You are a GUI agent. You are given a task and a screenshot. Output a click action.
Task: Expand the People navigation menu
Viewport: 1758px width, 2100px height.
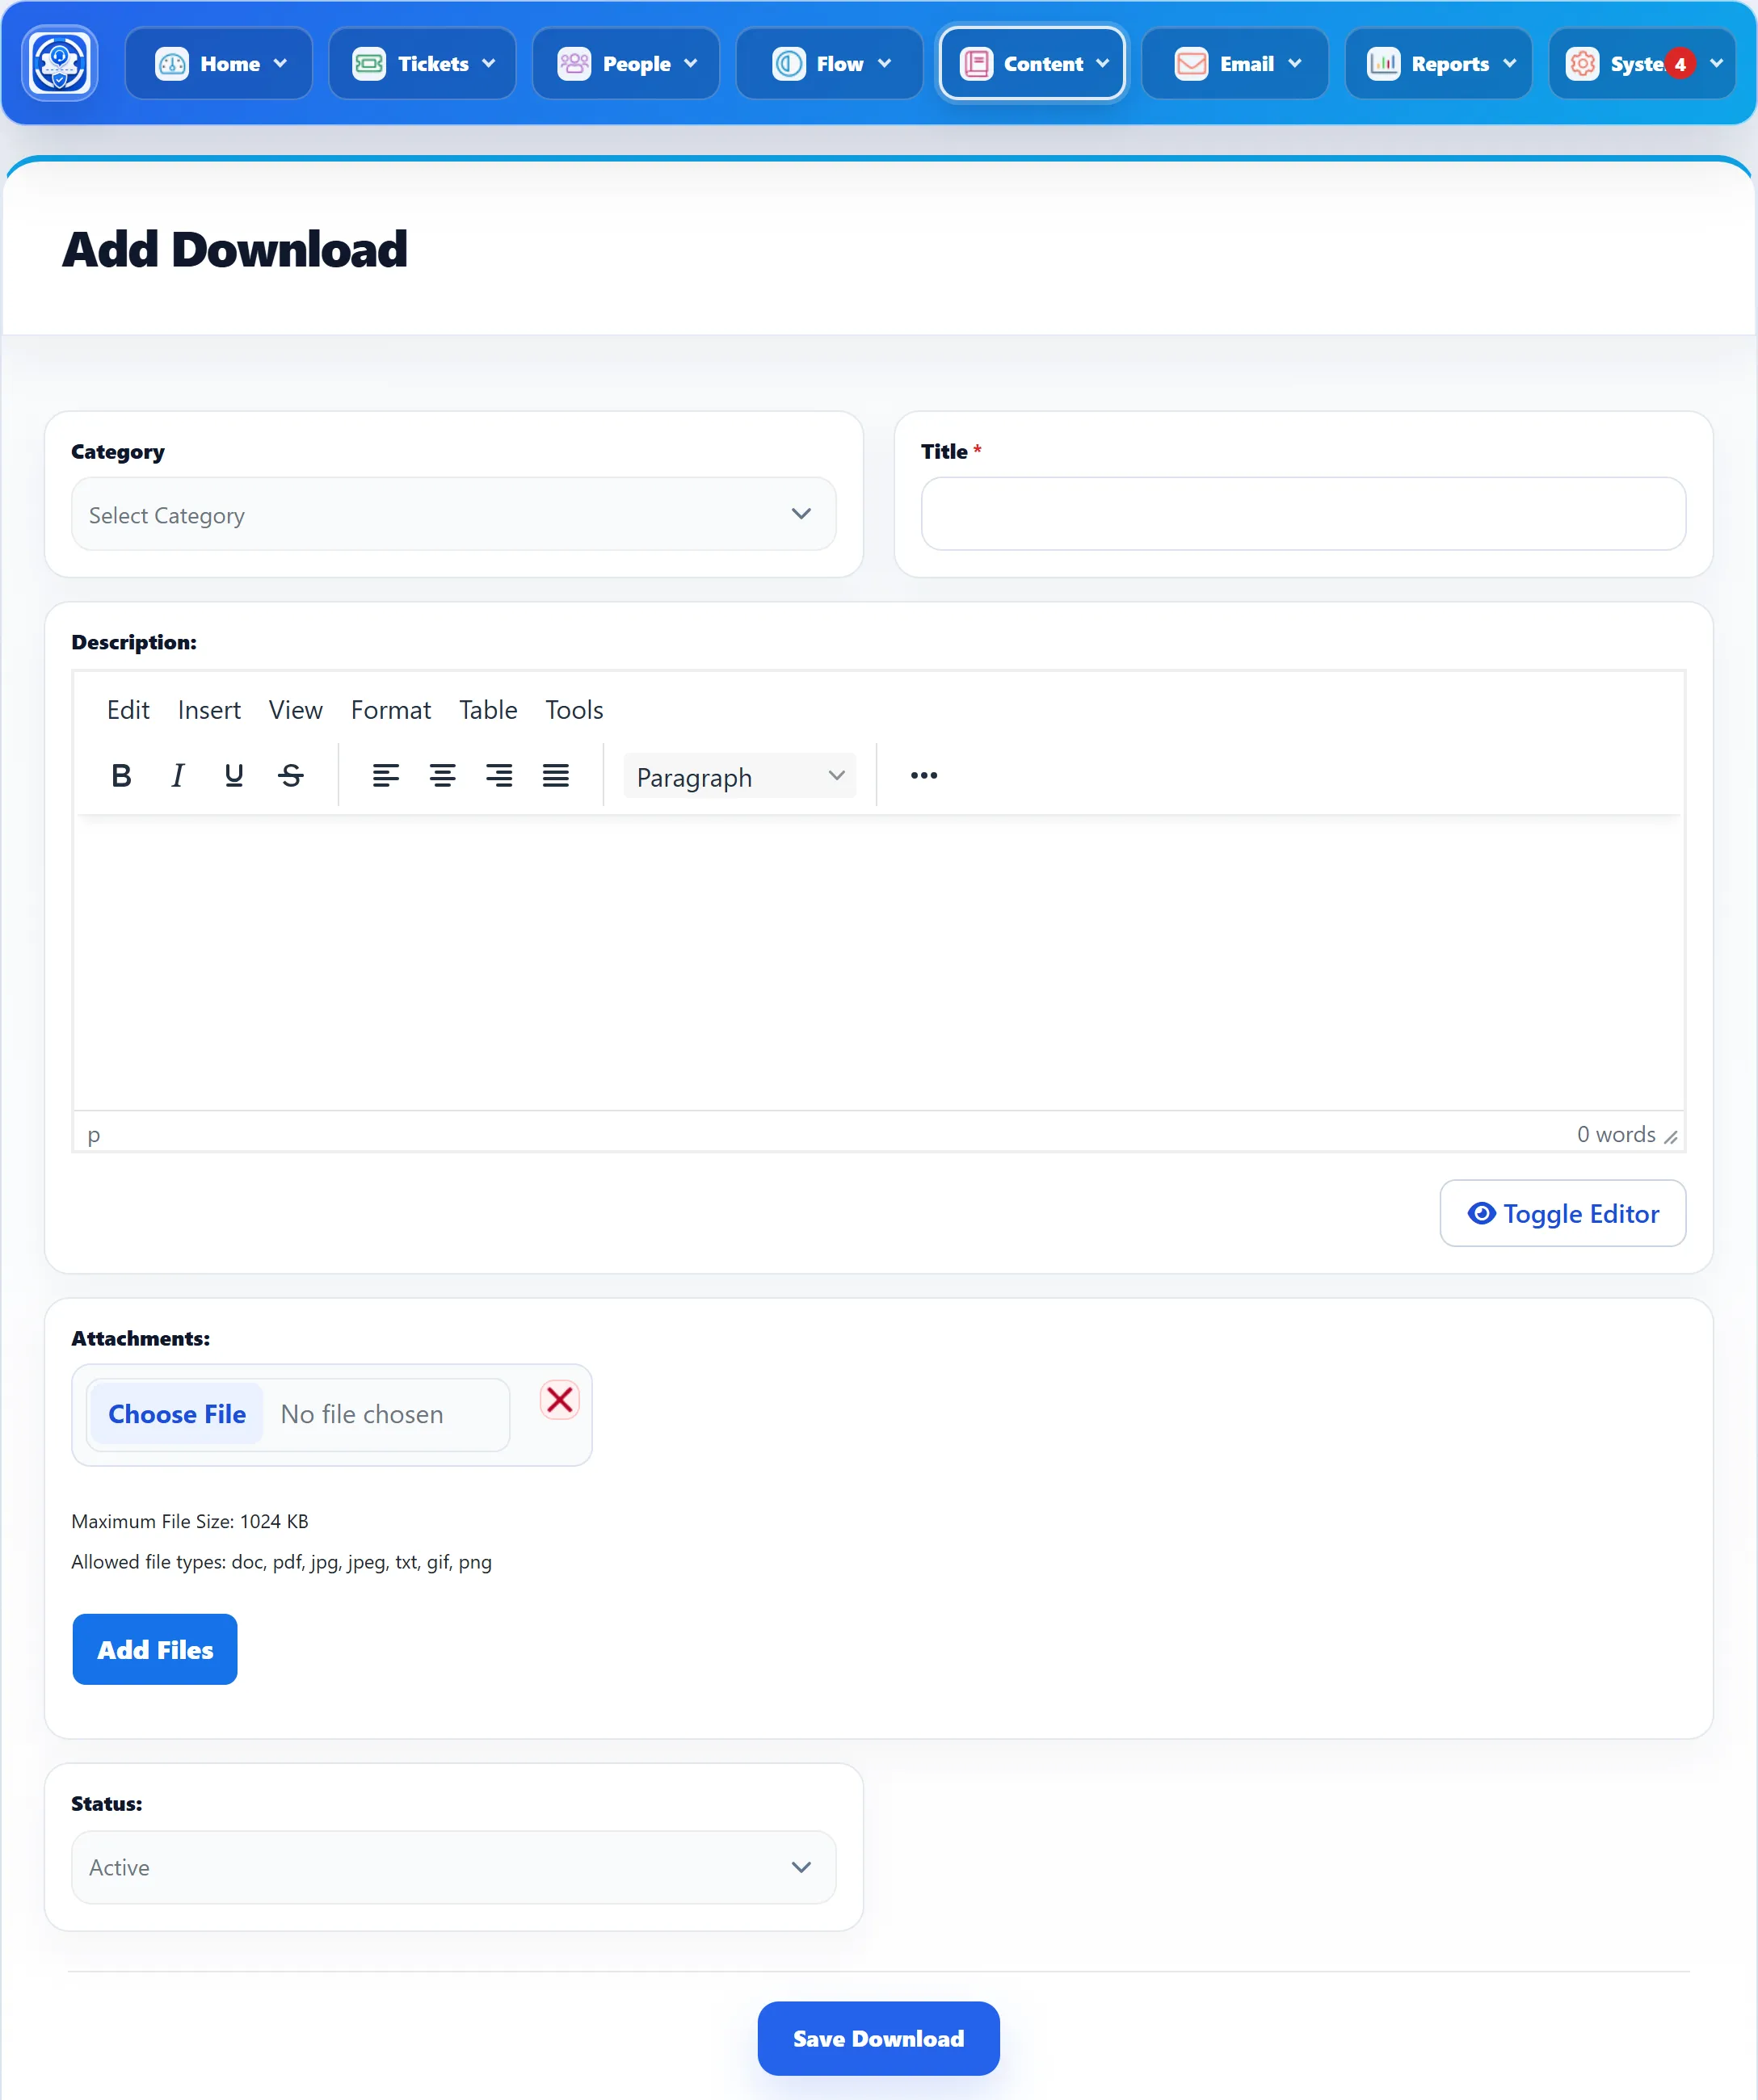626,63
